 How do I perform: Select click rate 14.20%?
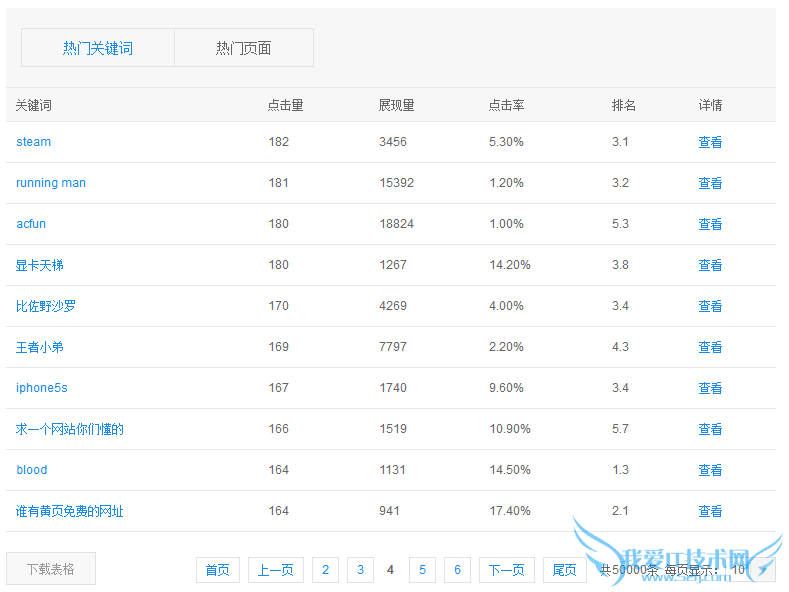point(510,265)
